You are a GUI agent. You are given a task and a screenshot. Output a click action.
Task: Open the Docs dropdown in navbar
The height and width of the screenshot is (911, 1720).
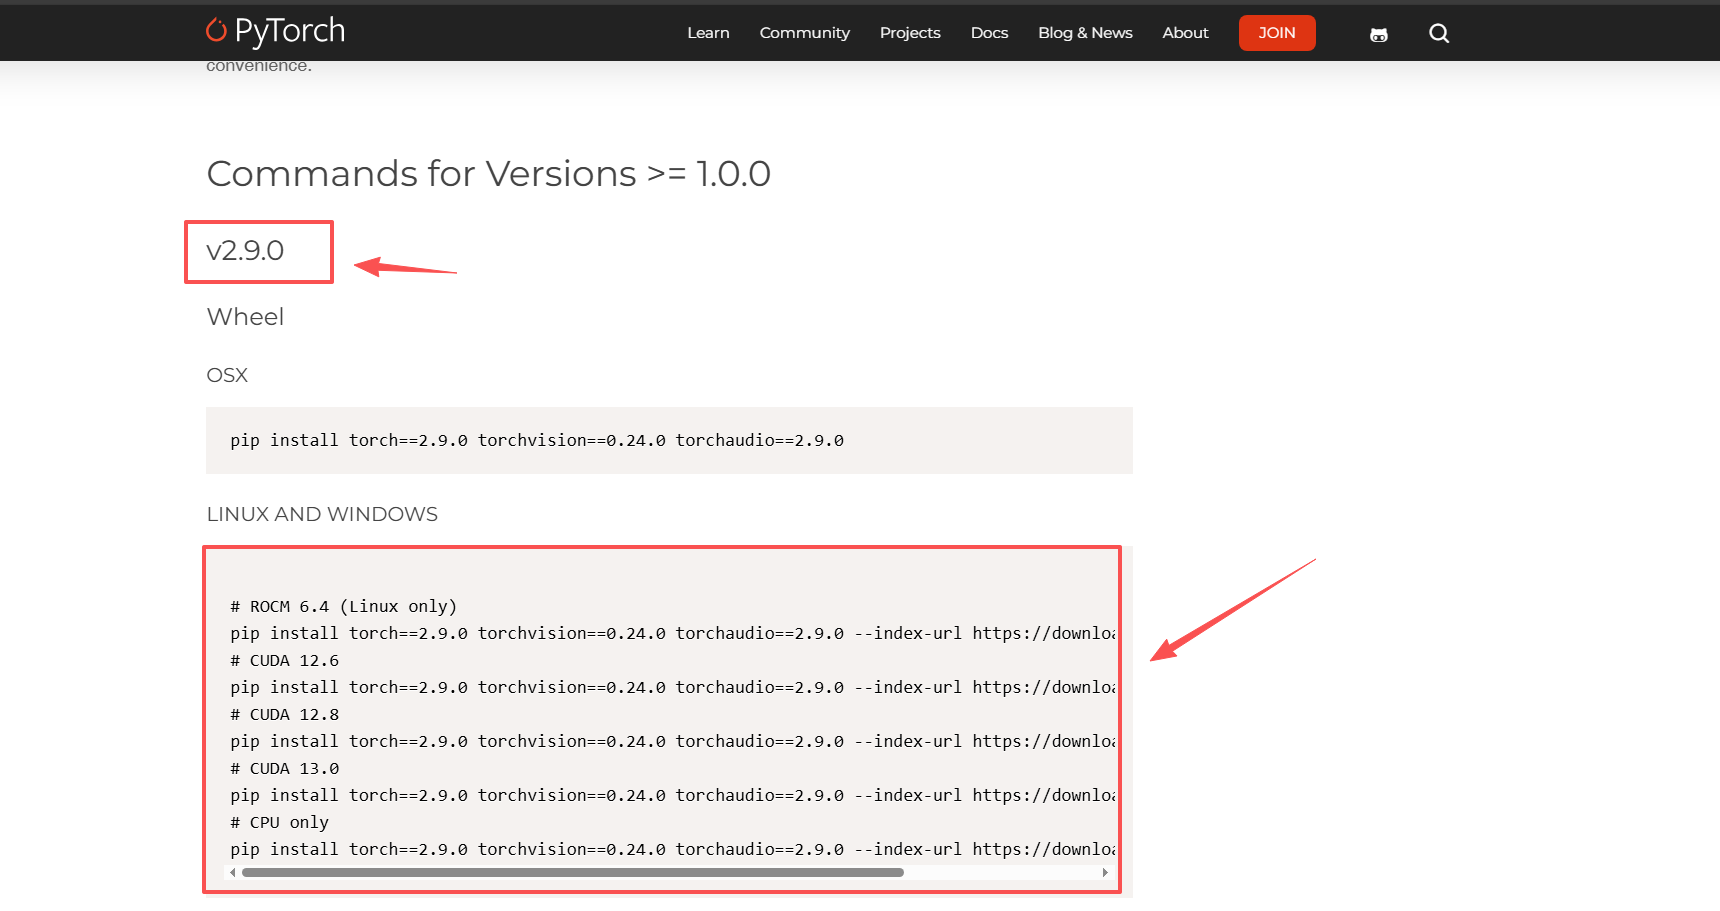pyautogui.click(x=988, y=33)
